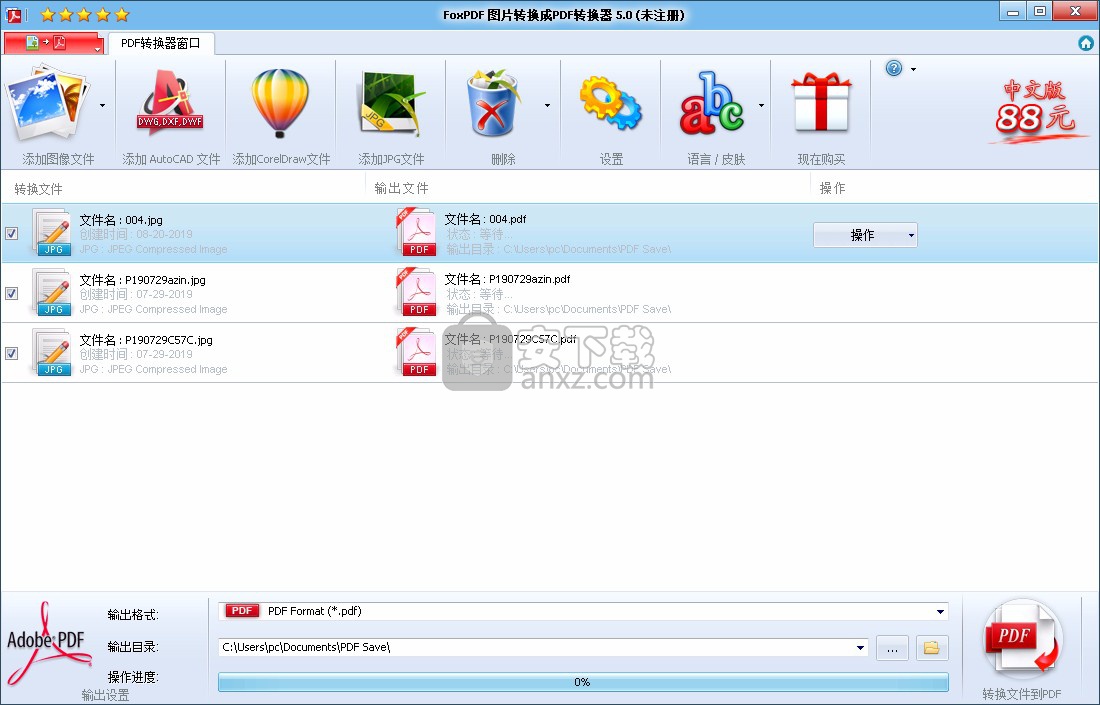
Task: Click the Delete trash bin icon
Action: [x=493, y=103]
